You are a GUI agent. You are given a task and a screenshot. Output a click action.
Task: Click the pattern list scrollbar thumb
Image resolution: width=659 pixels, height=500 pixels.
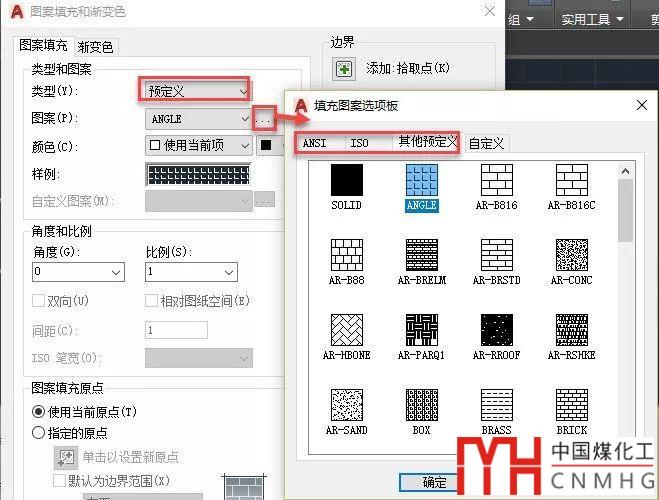[625, 210]
